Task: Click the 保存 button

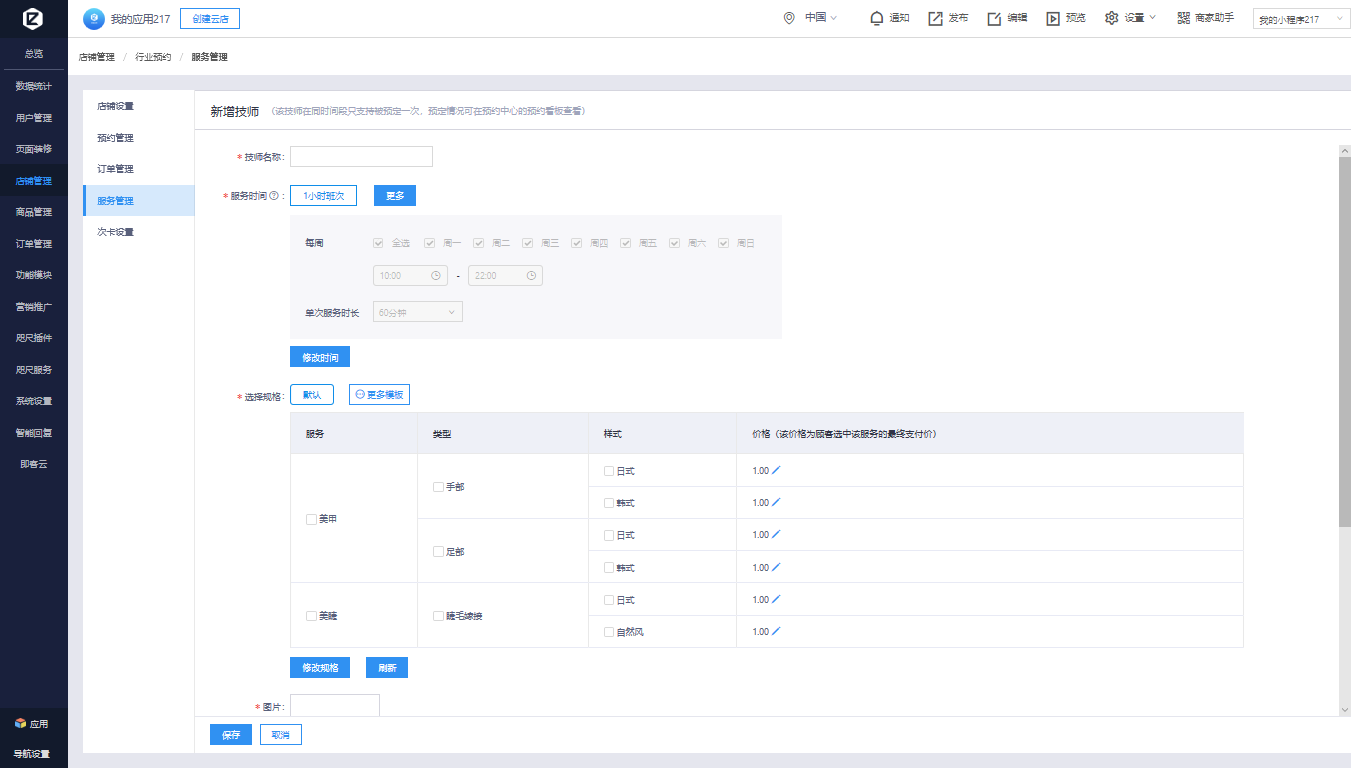Action: click(231, 735)
